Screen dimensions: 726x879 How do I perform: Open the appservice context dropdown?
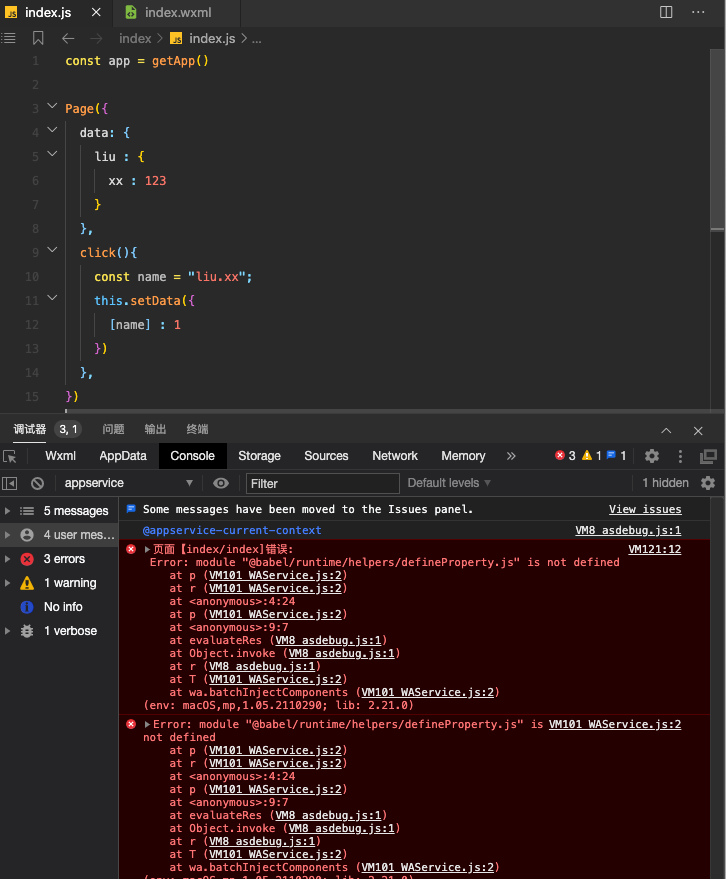(128, 483)
